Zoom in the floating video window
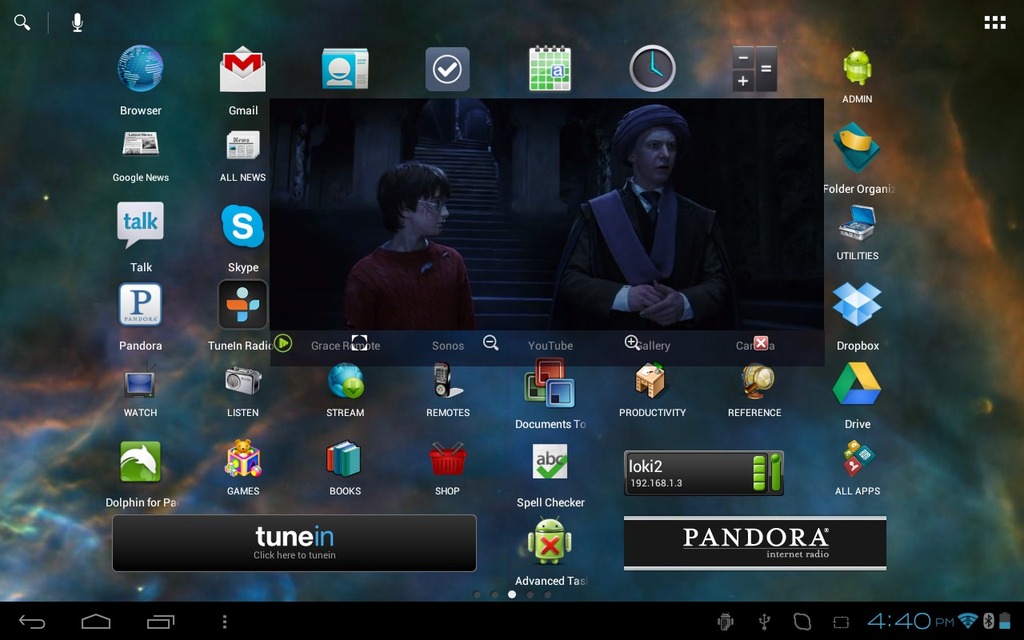This screenshot has width=1024, height=640. 632,343
